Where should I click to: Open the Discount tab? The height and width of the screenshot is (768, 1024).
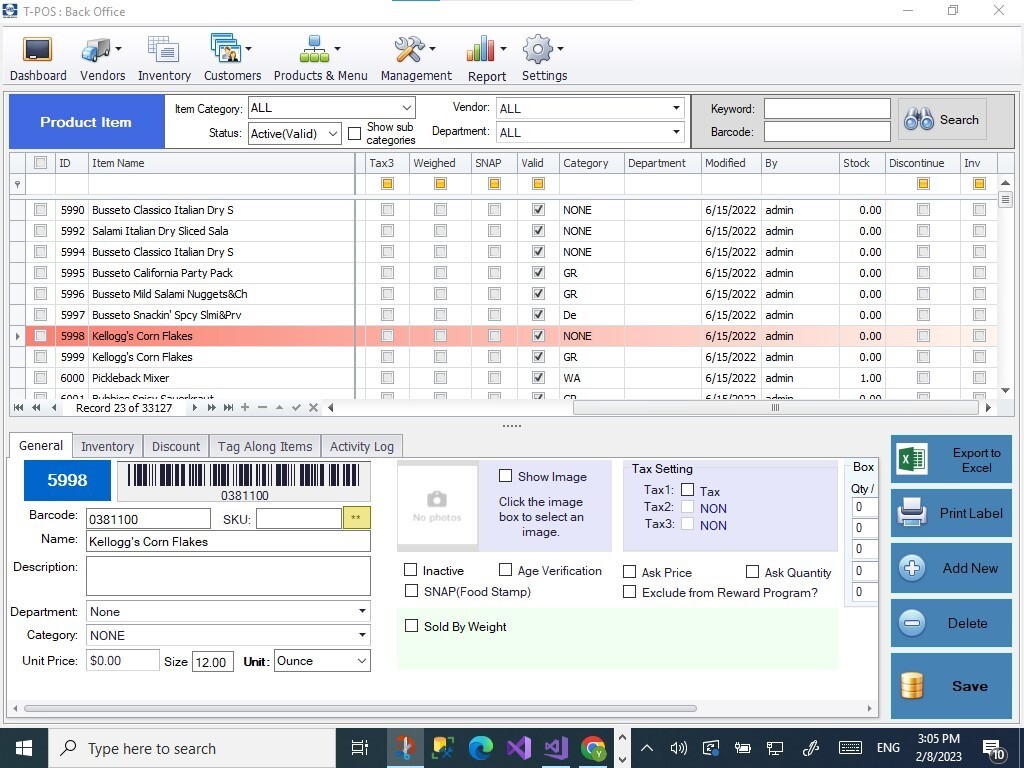[x=176, y=447]
